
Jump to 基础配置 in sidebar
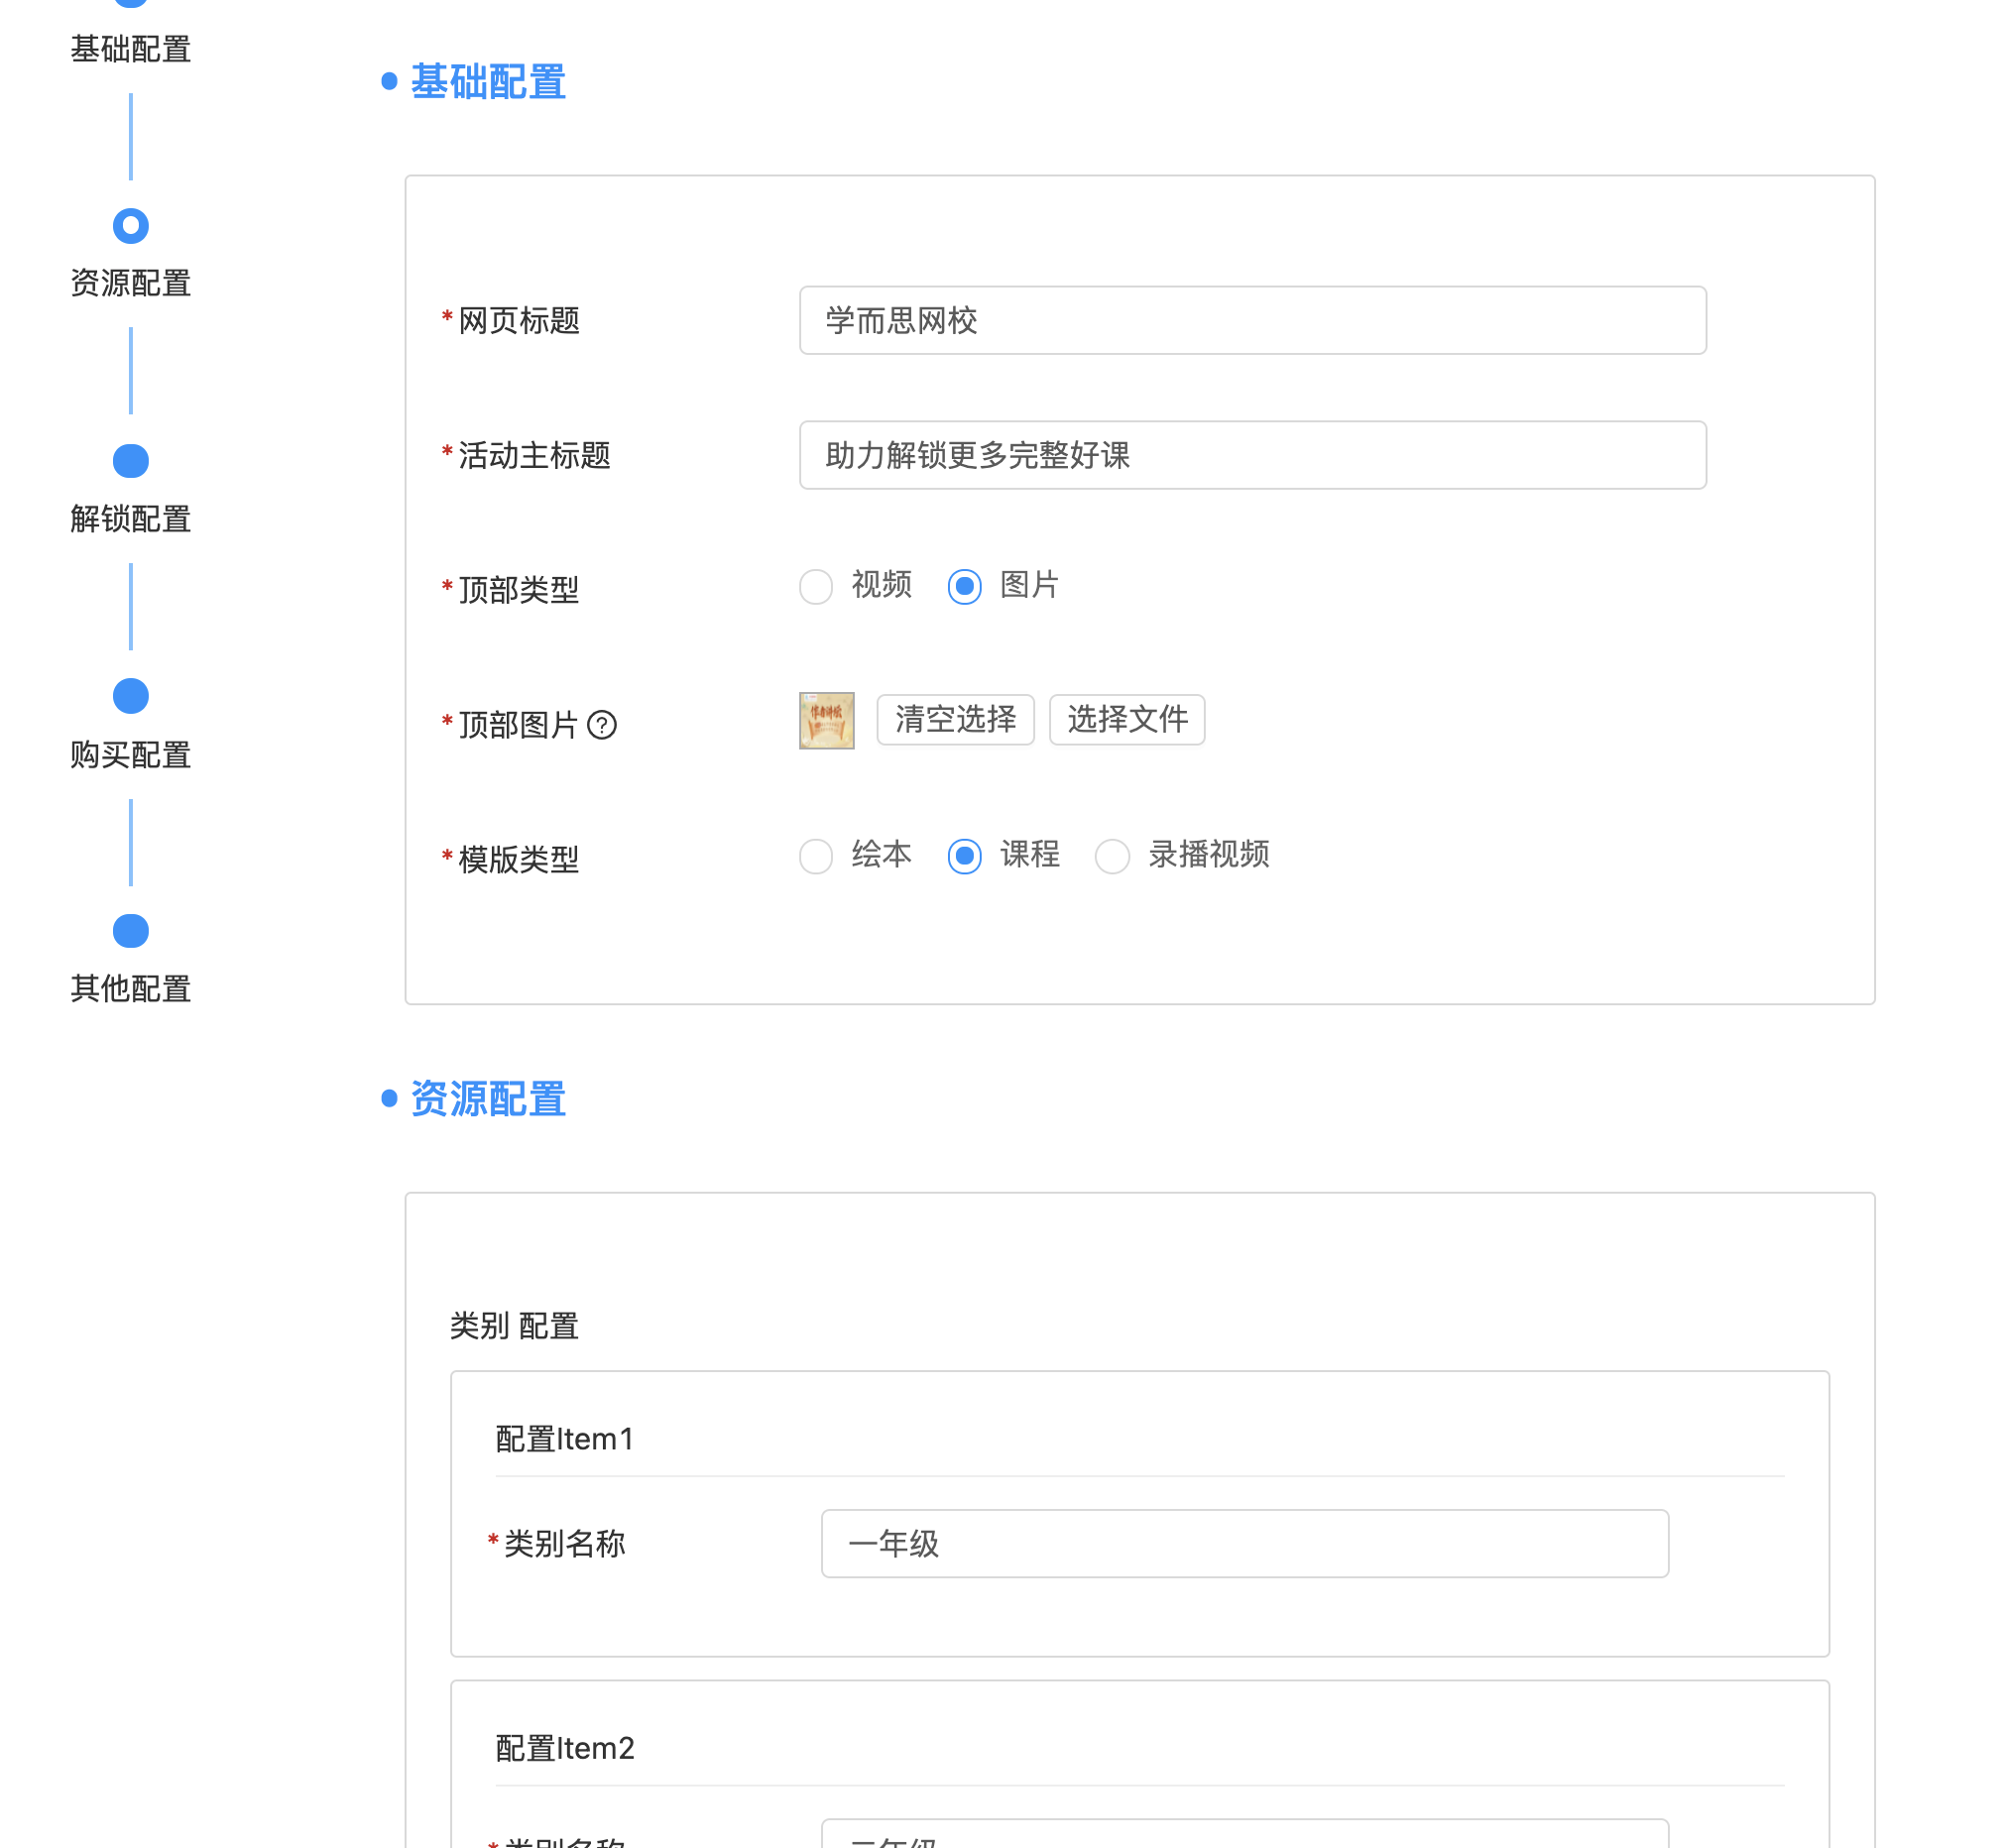click(x=130, y=48)
